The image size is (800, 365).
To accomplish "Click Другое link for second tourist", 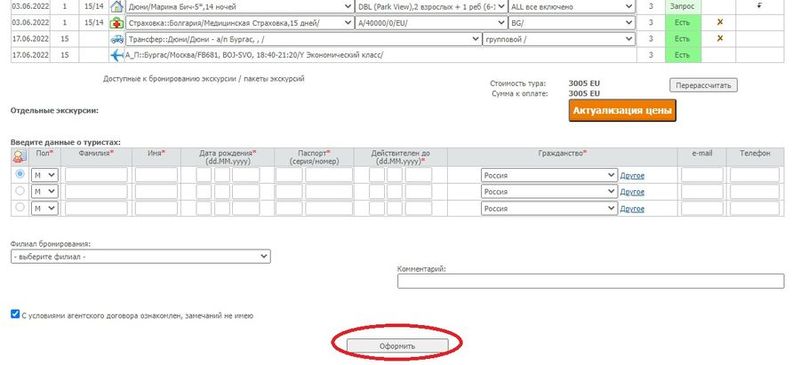I will [632, 192].
